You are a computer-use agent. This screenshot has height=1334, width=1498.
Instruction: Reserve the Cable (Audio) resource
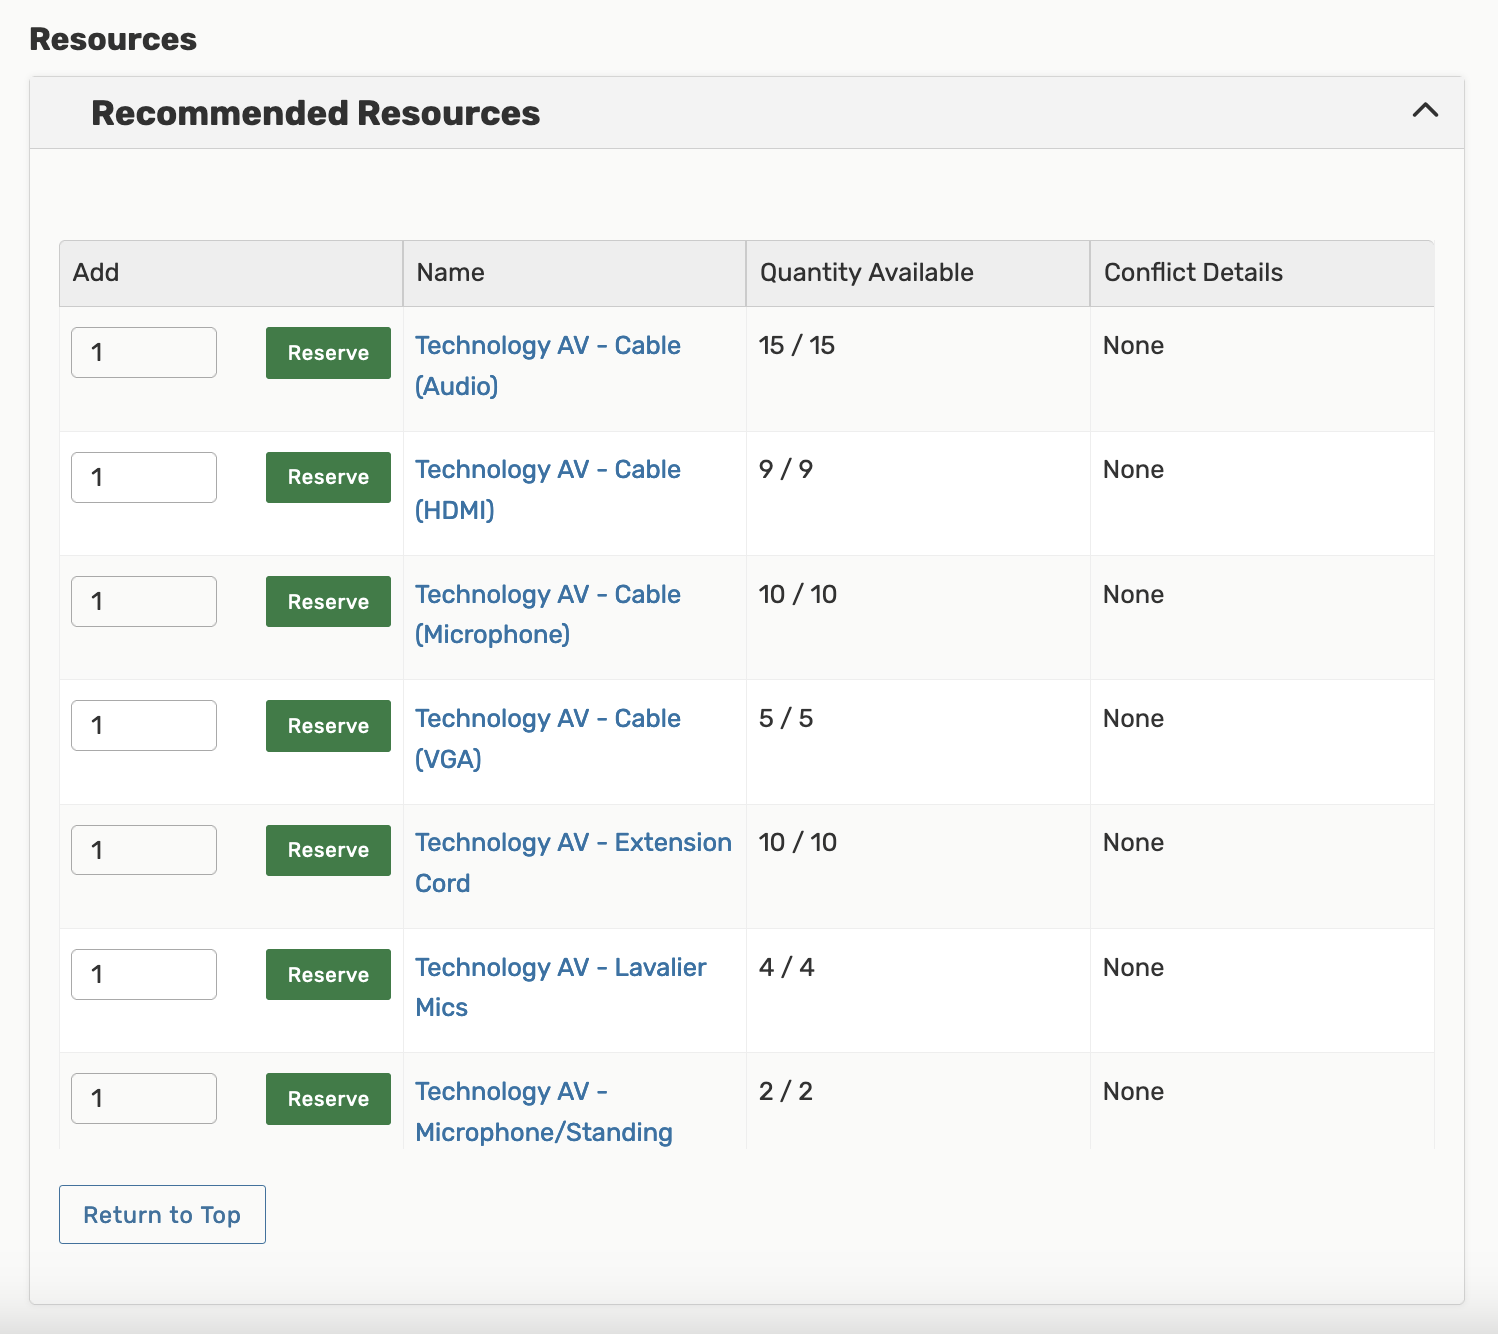coord(328,353)
